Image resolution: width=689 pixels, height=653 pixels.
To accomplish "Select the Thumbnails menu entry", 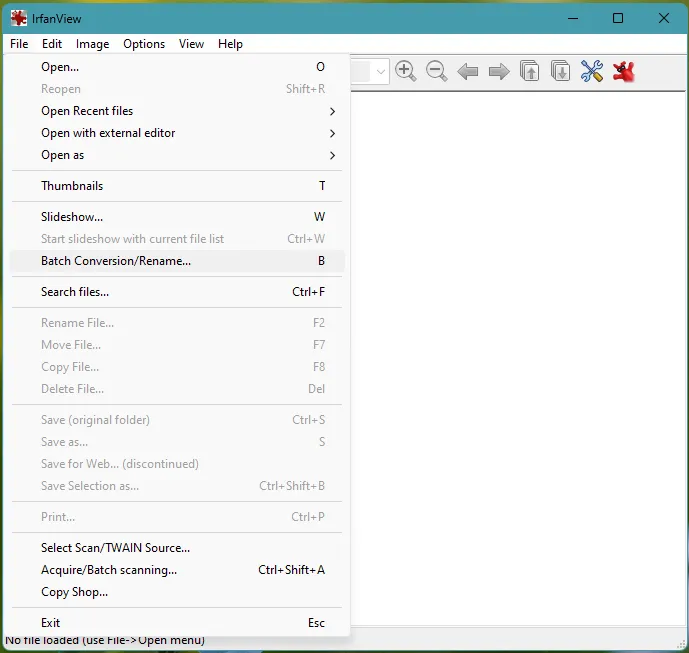I will point(177,186).
